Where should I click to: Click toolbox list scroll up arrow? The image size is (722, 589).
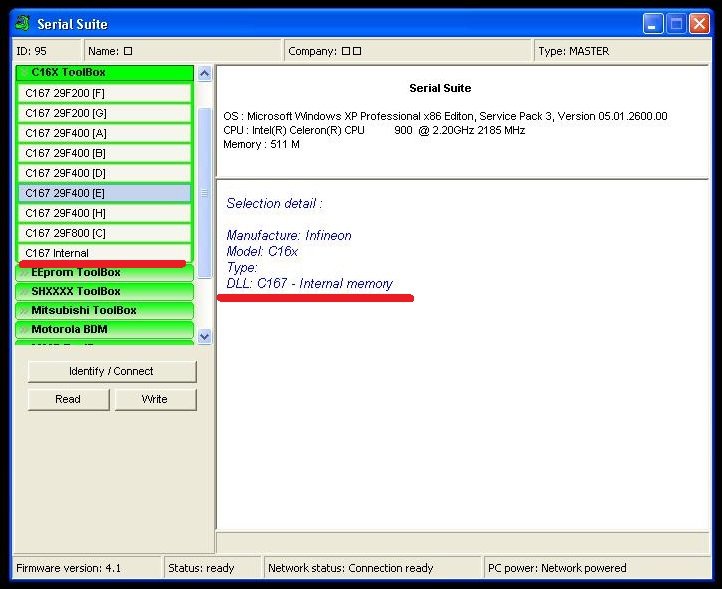click(x=204, y=74)
